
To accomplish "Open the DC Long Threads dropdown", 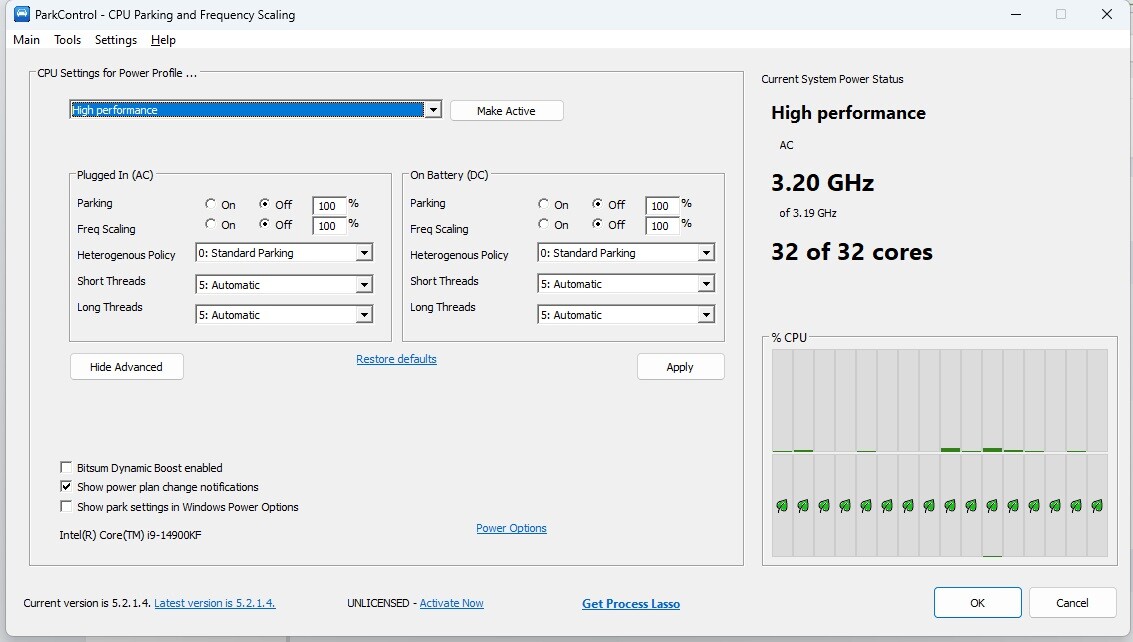I will (706, 315).
